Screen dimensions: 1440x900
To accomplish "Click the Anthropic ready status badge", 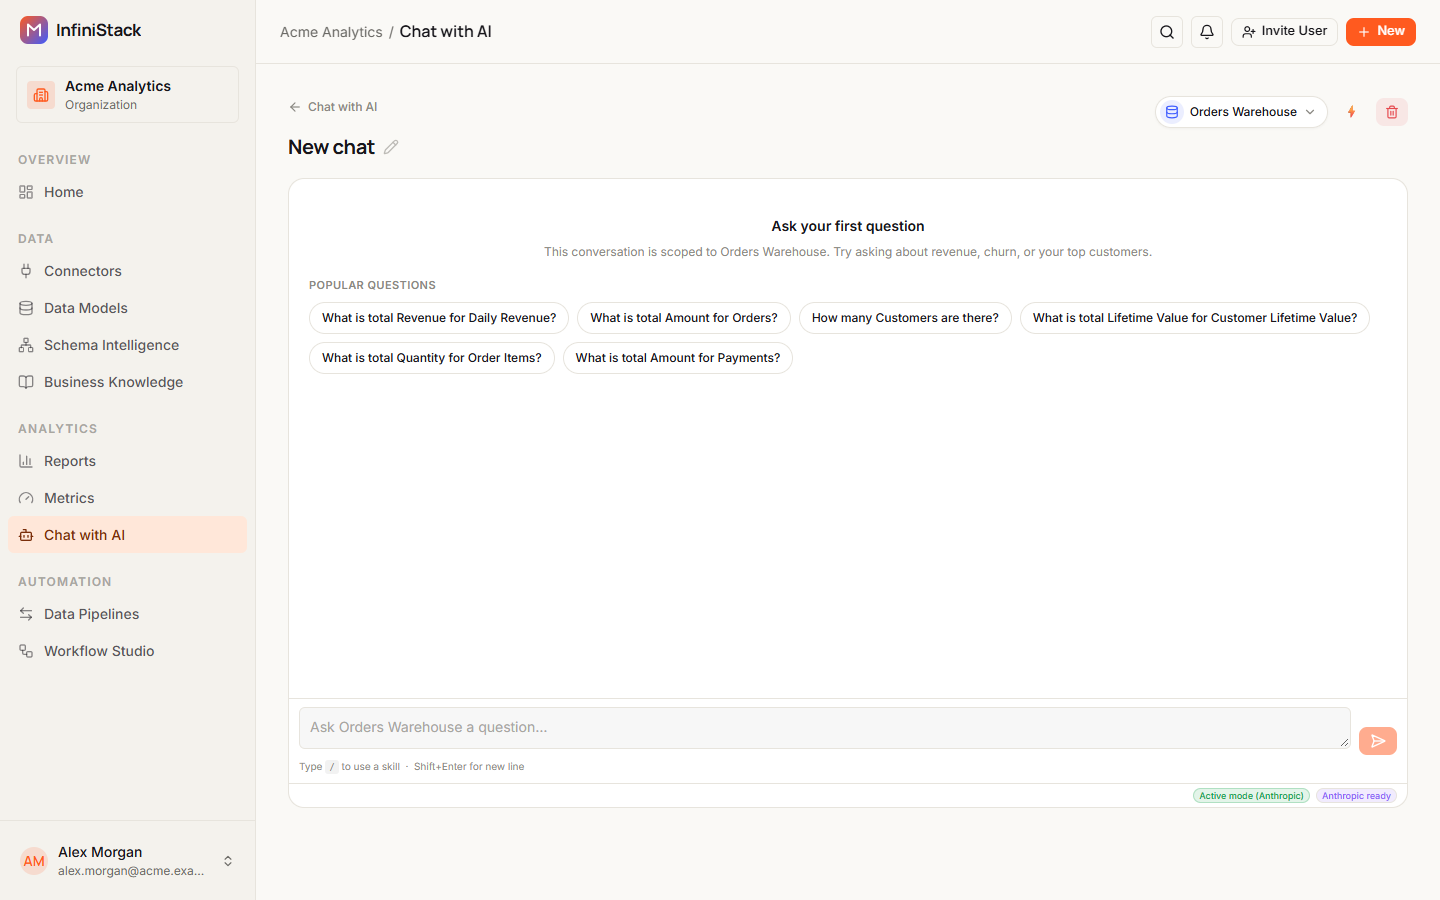I will [1356, 796].
